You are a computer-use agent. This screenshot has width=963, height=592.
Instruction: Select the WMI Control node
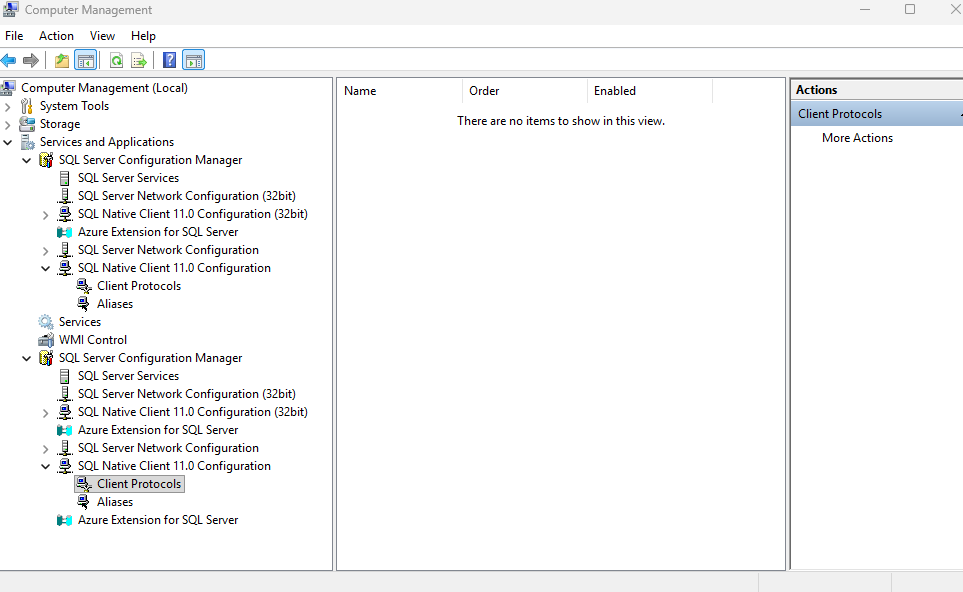point(94,339)
